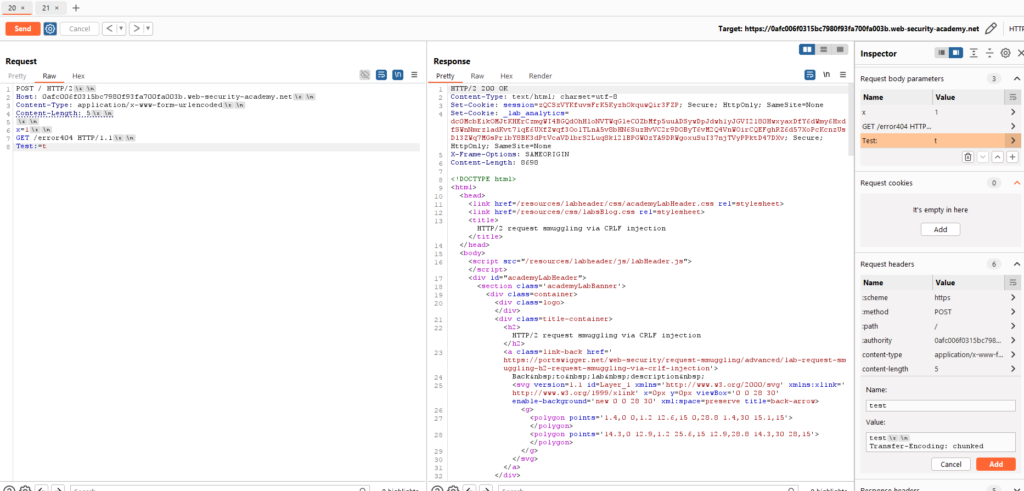Screen dimensions: 1024x491
Task: Collapse the Request headers section
Action: (1016, 264)
